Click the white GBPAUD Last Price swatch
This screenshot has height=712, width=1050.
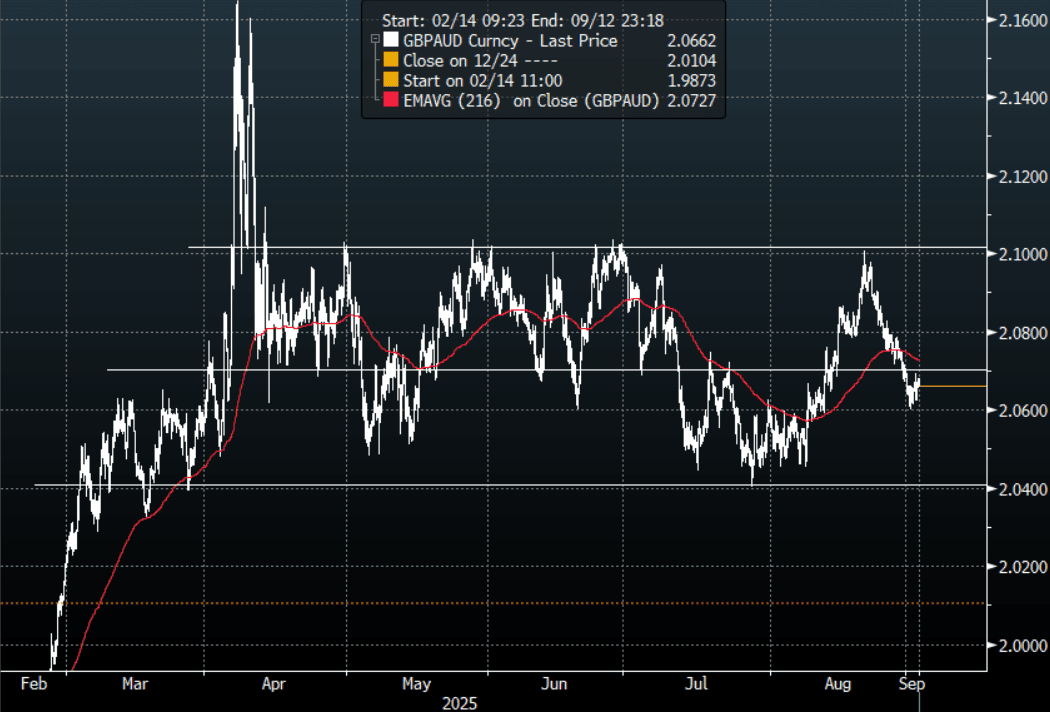click(390, 41)
